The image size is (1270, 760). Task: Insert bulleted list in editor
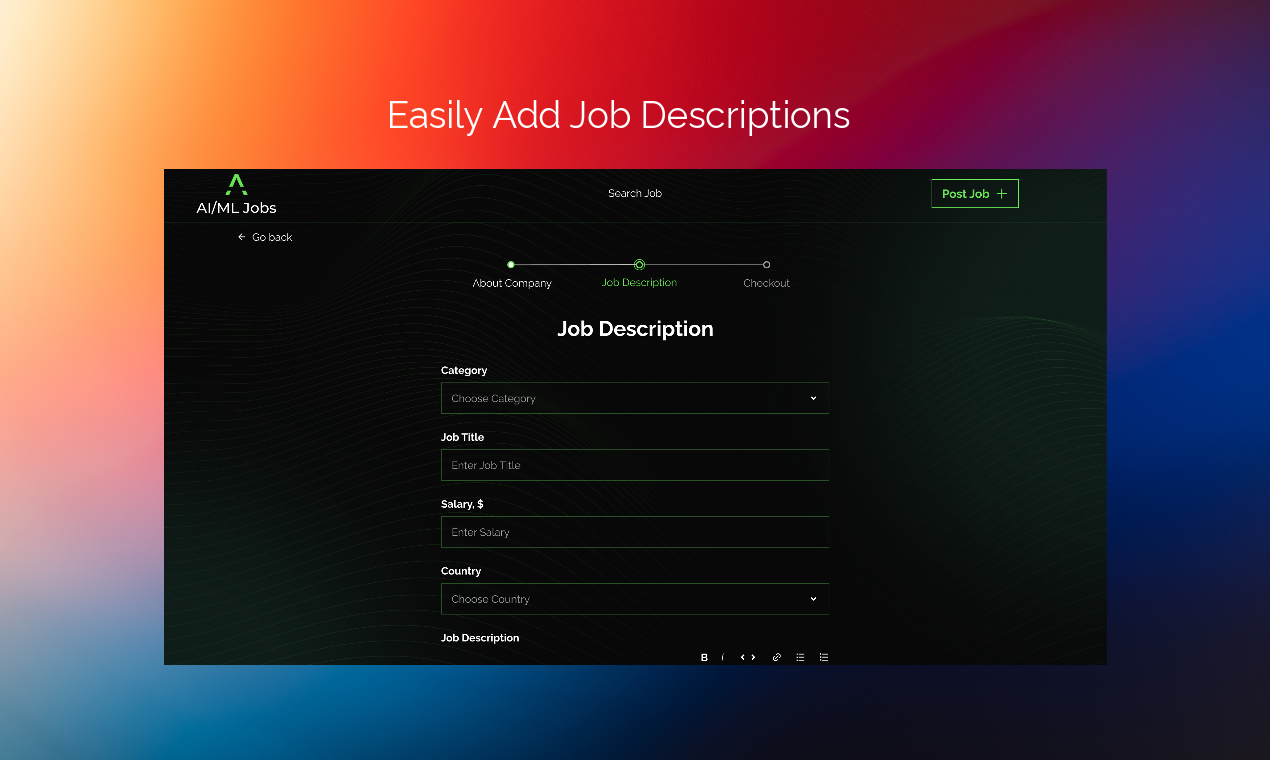point(800,657)
